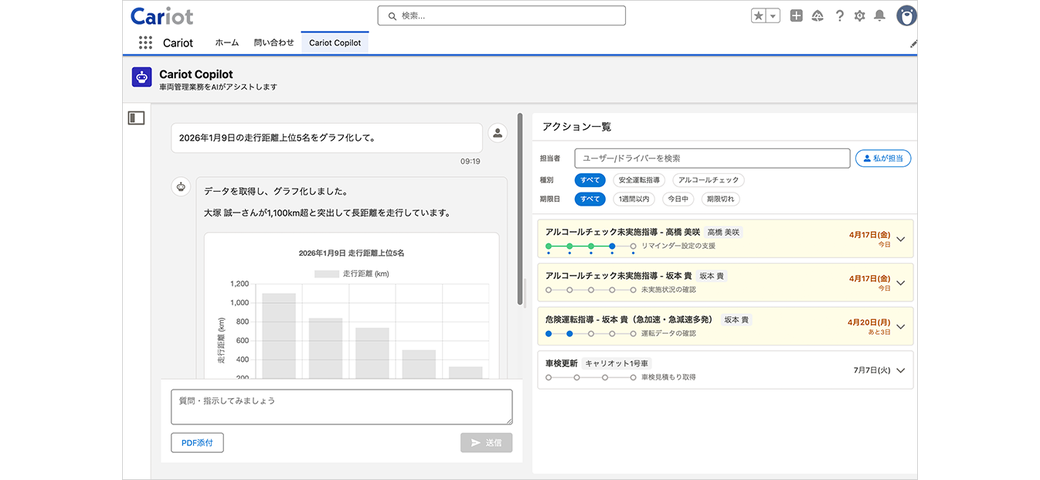Click the Cariot logo

click(x=162, y=16)
